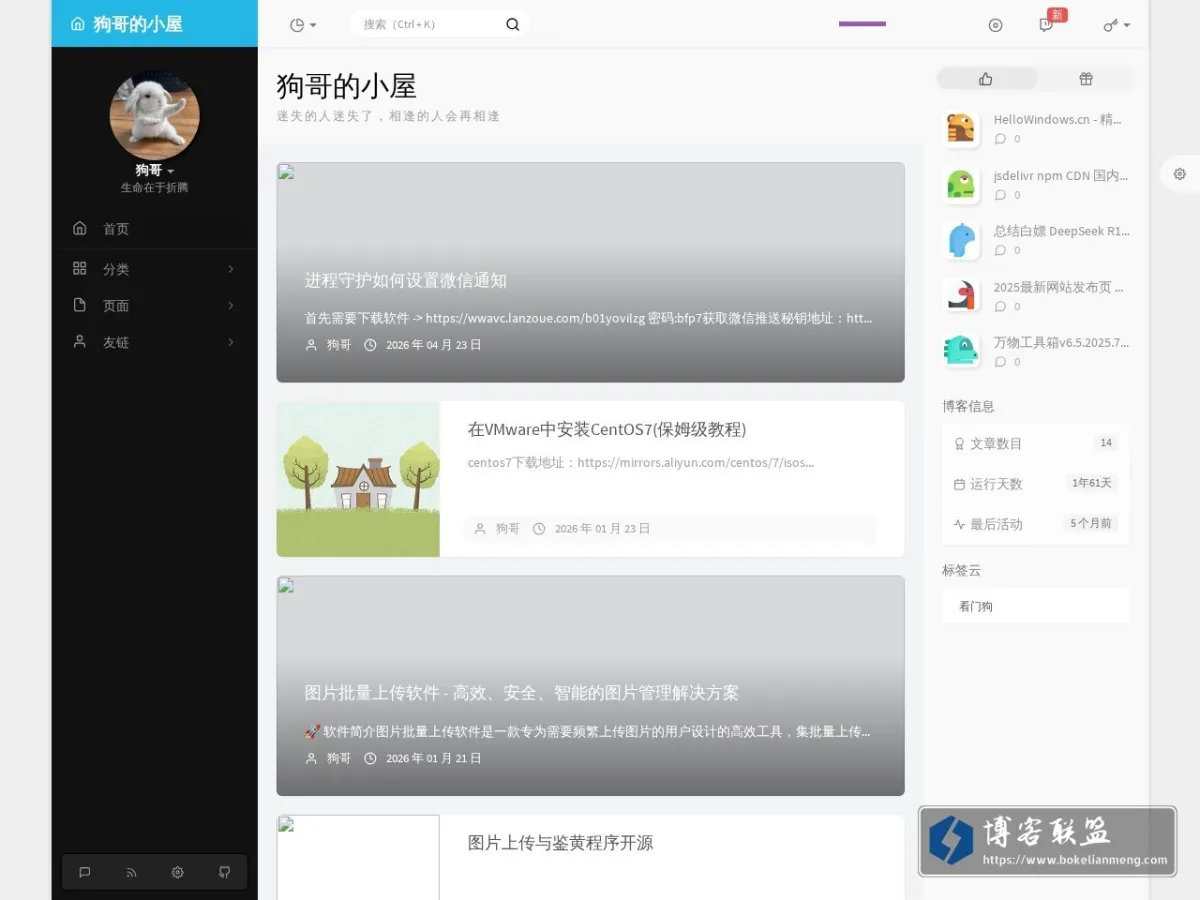The width and height of the screenshot is (1200, 900).
Task: Click the rabbit avatar image
Action: pos(154,115)
